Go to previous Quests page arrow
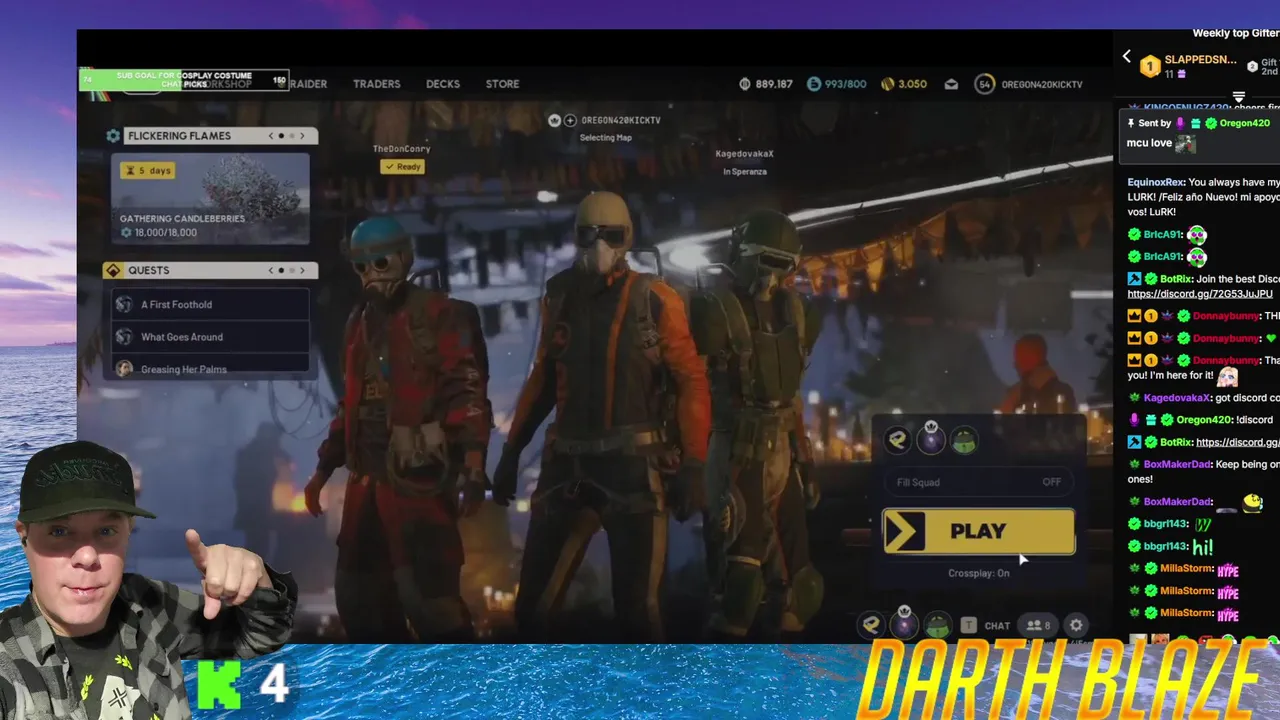Image resolution: width=1280 pixels, height=720 pixels. pos(271,270)
